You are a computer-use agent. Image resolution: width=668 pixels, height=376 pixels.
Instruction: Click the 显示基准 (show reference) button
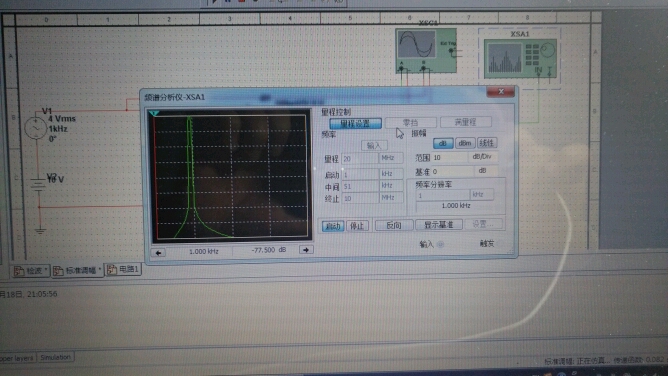coord(439,224)
